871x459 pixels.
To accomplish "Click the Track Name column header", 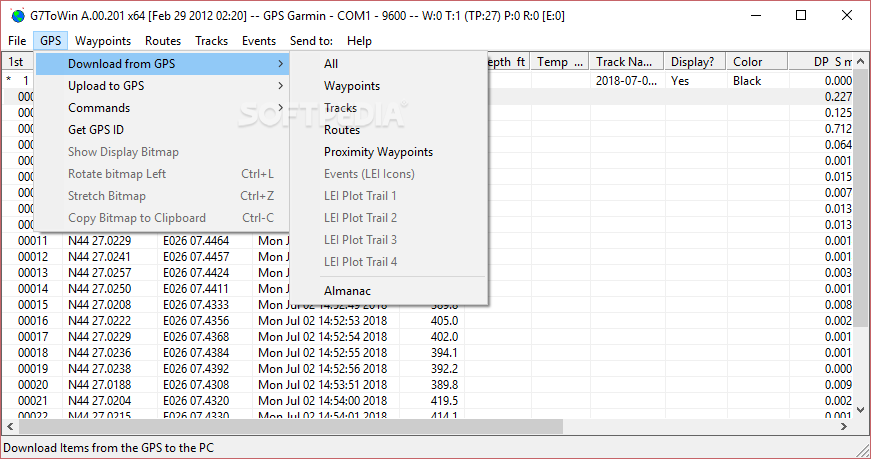I will [x=627, y=62].
